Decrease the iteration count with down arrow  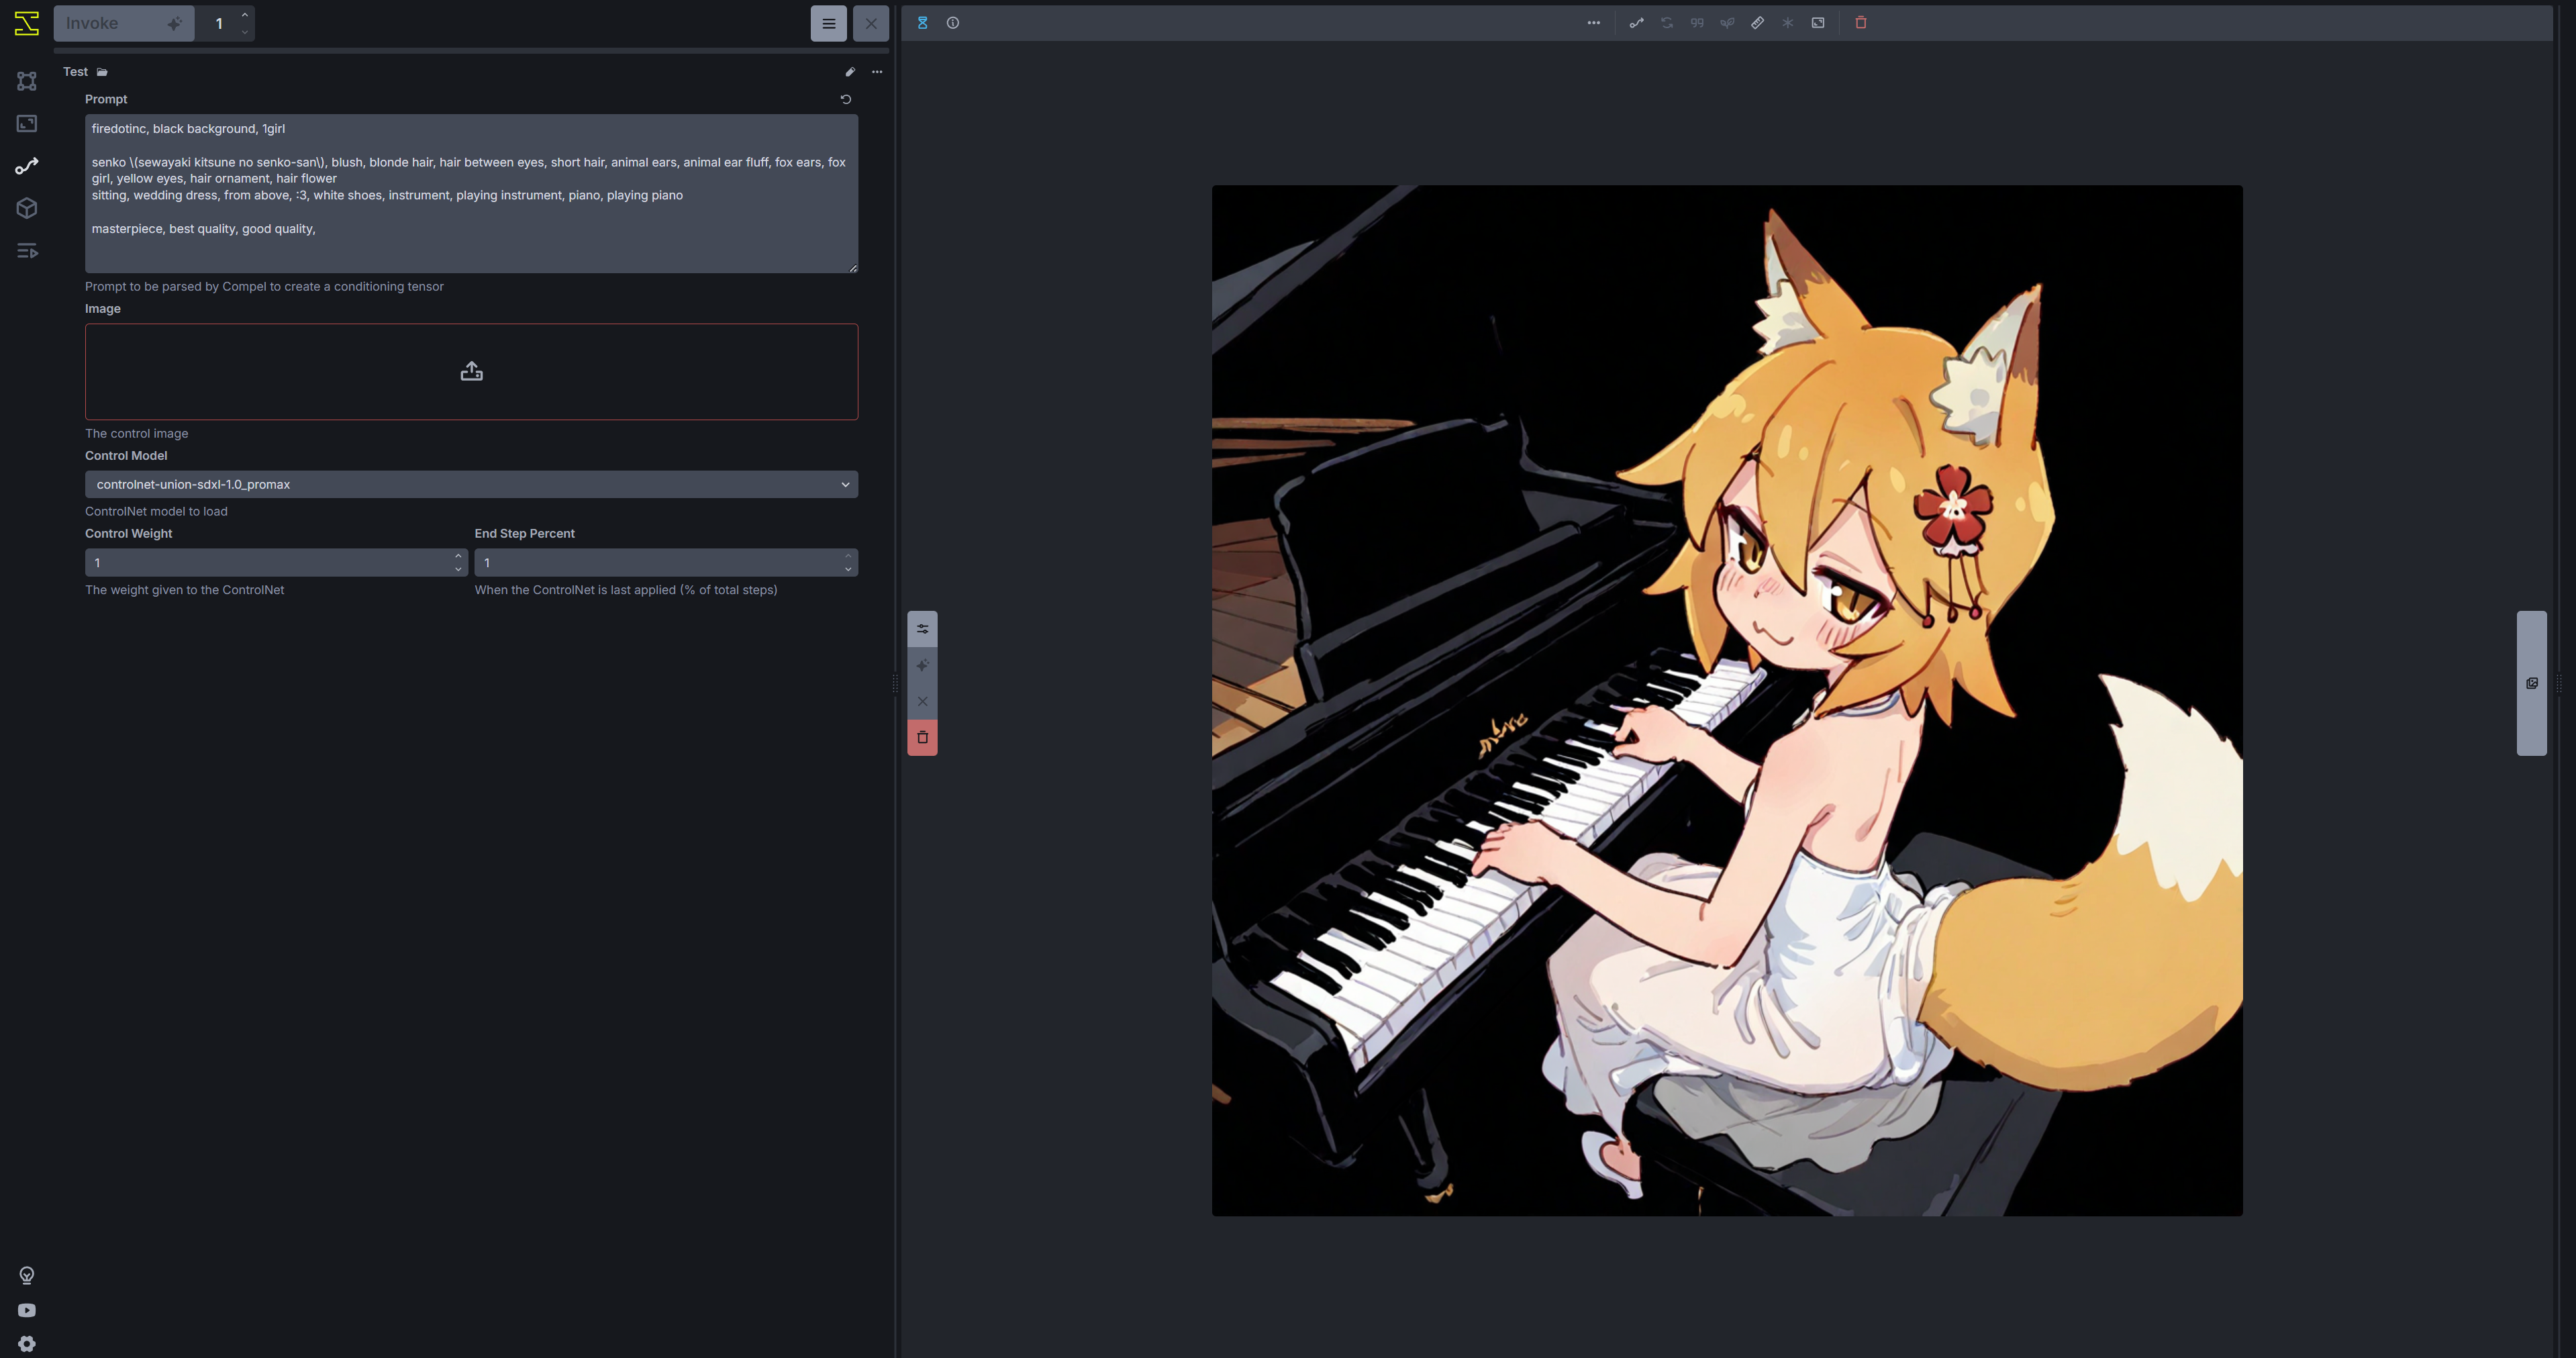(x=245, y=32)
